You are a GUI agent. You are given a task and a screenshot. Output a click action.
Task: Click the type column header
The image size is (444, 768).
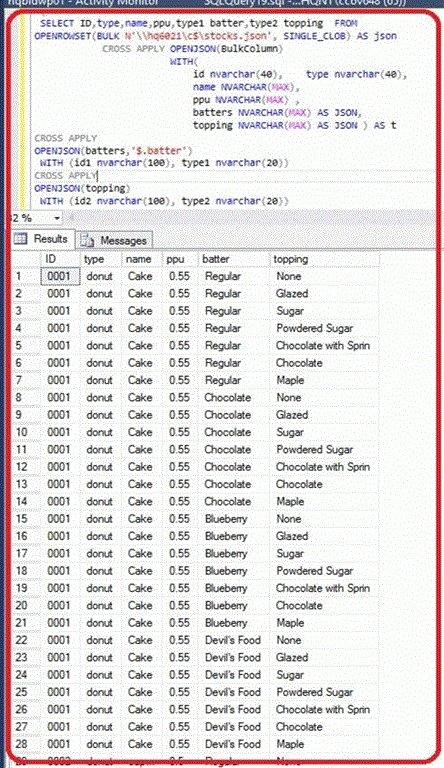100,259
